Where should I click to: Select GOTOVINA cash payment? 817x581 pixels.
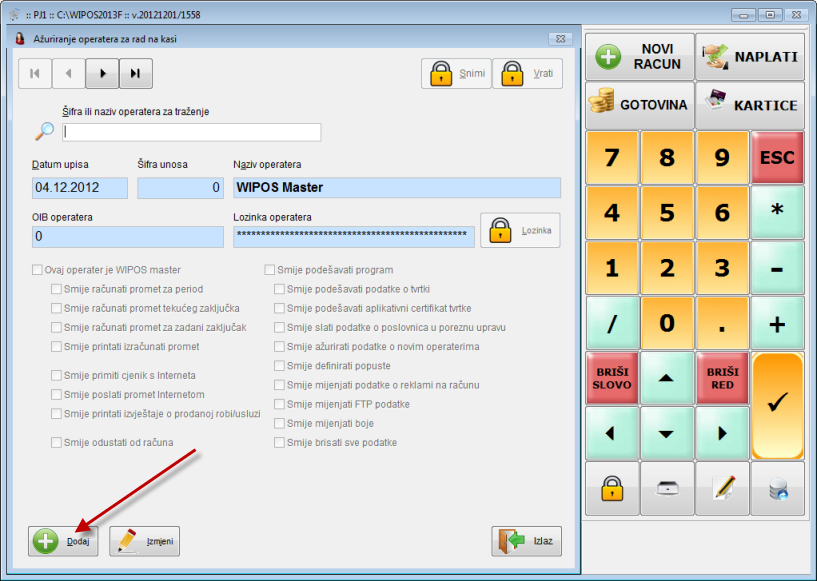tap(639, 105)
